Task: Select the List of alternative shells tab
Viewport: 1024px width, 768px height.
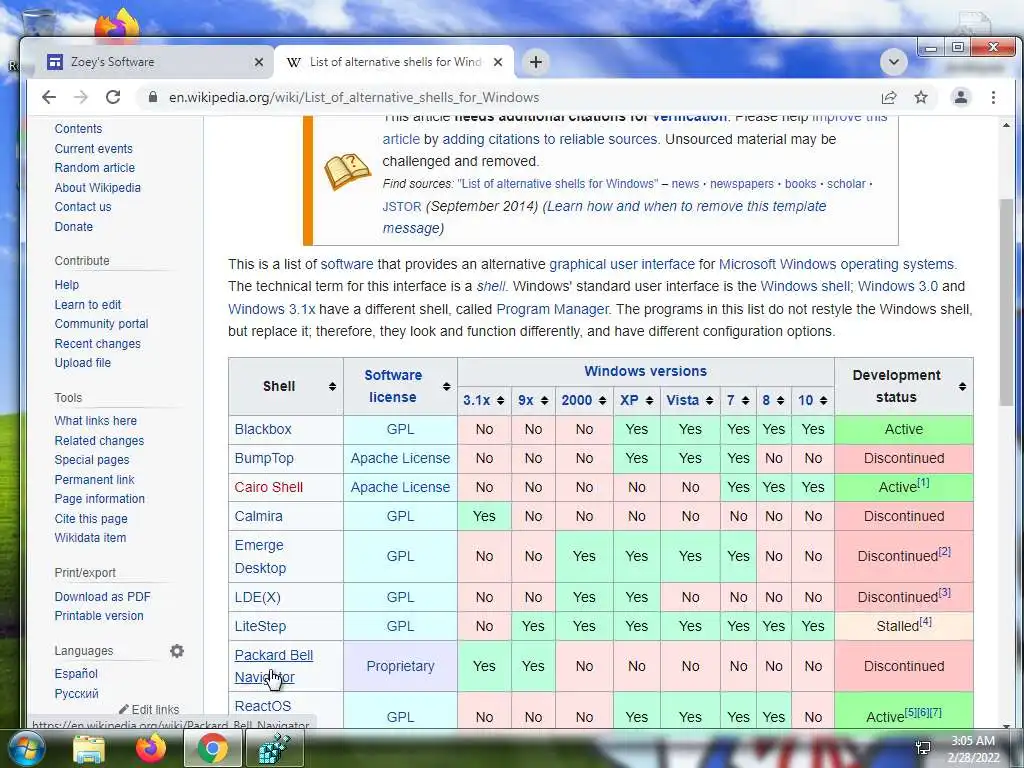Action: pyautogui.click(x=394, y=62)
